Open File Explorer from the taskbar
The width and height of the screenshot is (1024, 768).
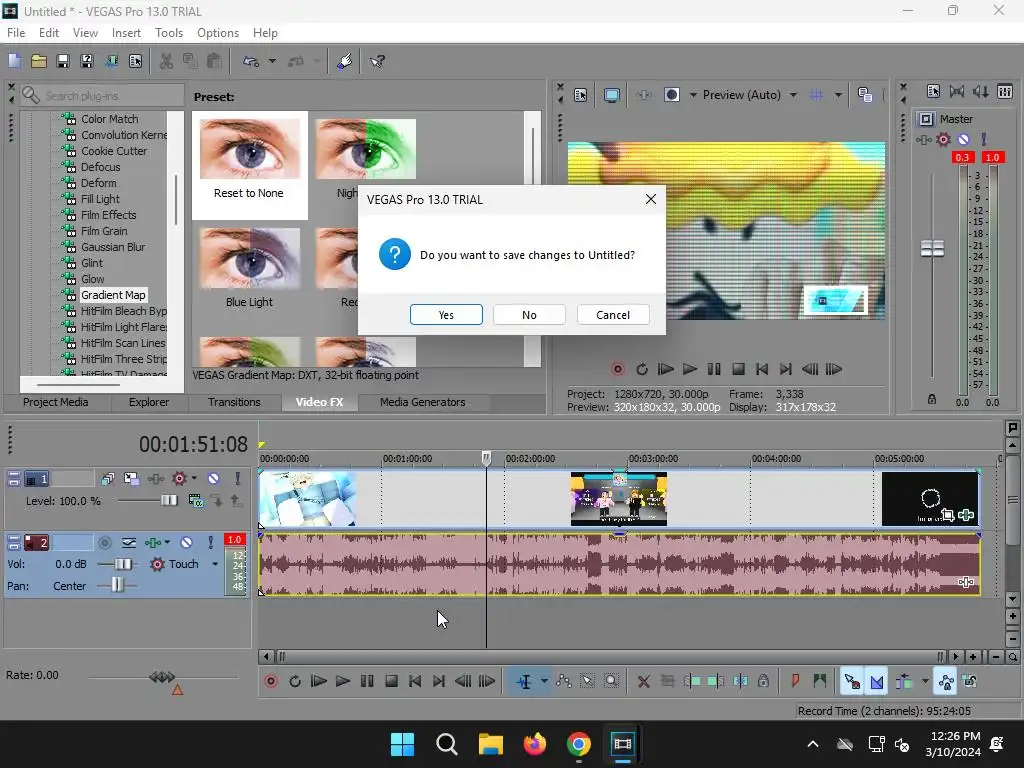490,744
